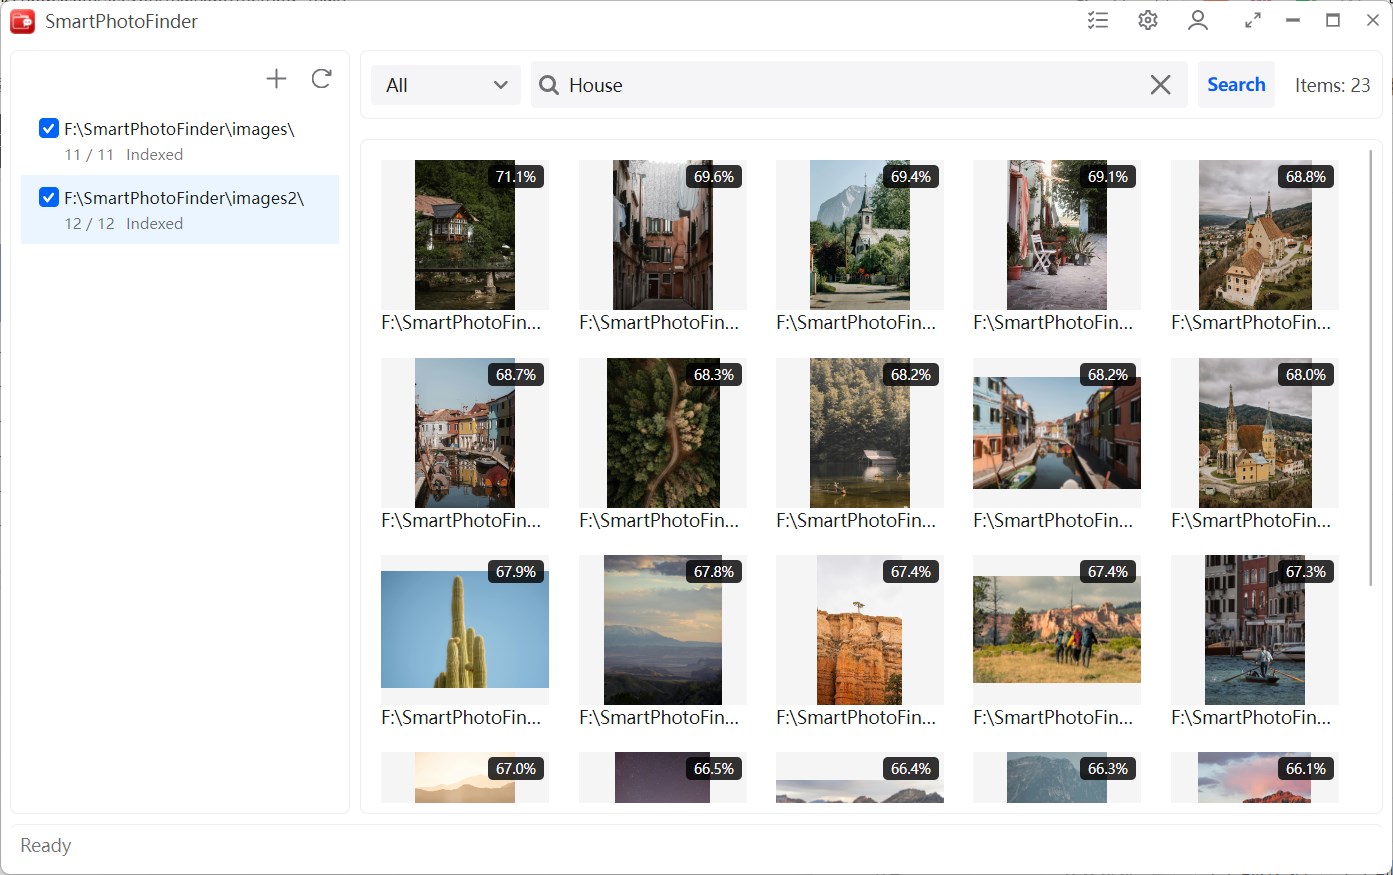
Task: Maximize the SmartPhotoFinder window
Action: point(1333,20)
